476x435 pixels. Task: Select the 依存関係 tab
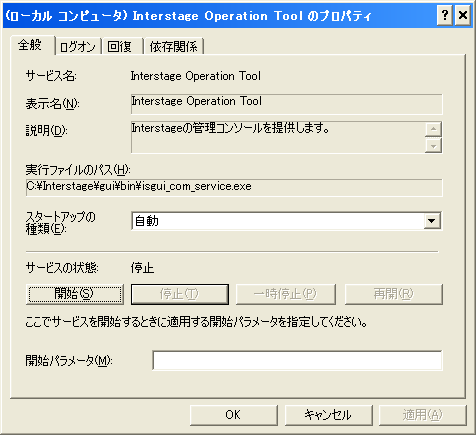click(174, 46)
